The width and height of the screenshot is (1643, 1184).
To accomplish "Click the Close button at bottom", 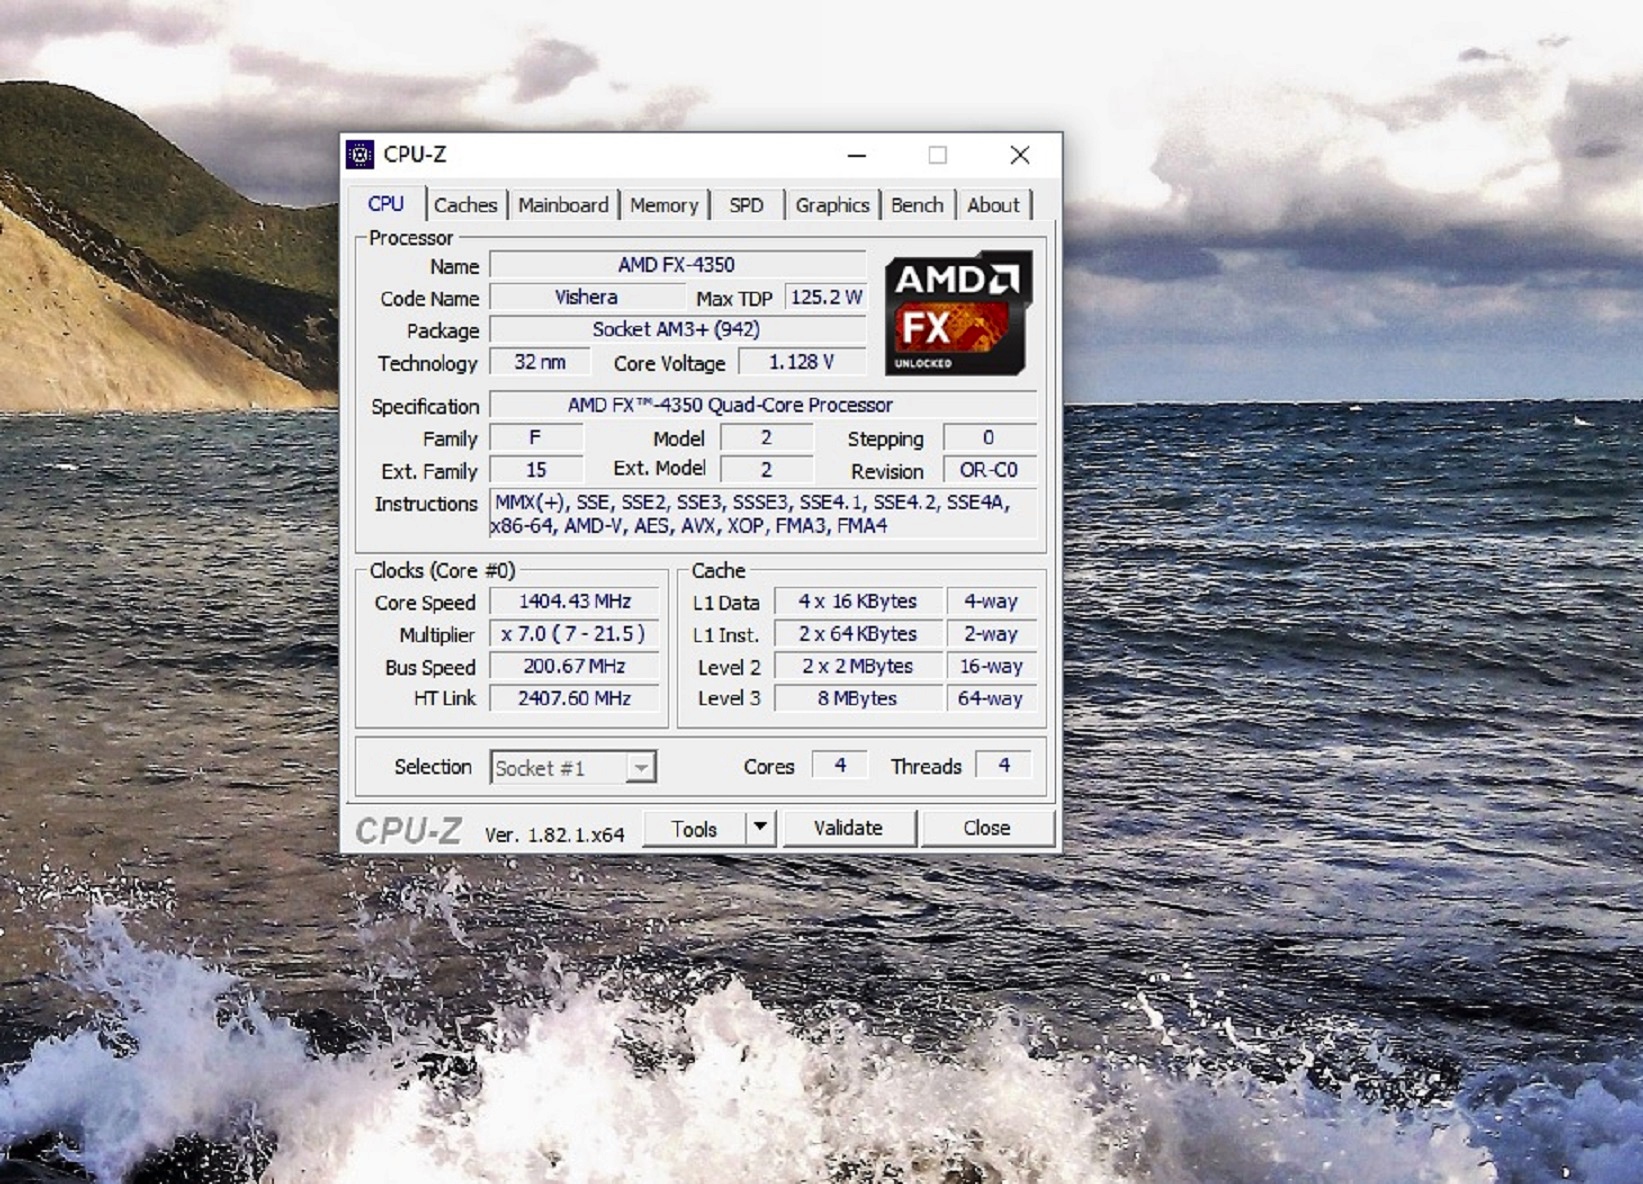I will (987, 828).
